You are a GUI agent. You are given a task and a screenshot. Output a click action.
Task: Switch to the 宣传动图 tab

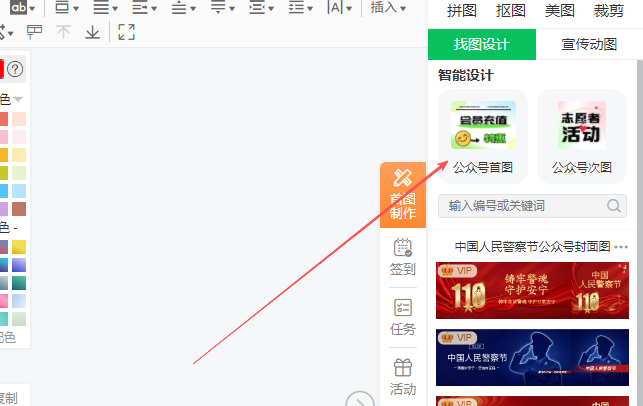click(589, 45)
